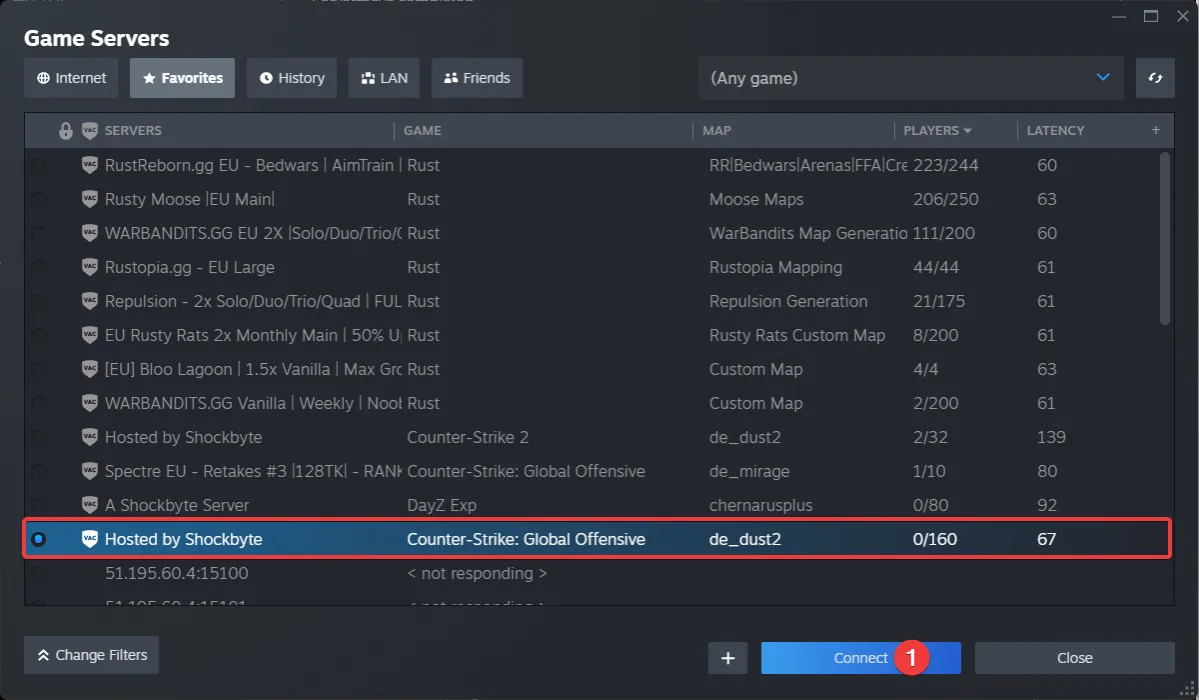This screenshot has height=700, width=1199.
Task: Click the VAC shield column header icon
Action: (89, 131)
